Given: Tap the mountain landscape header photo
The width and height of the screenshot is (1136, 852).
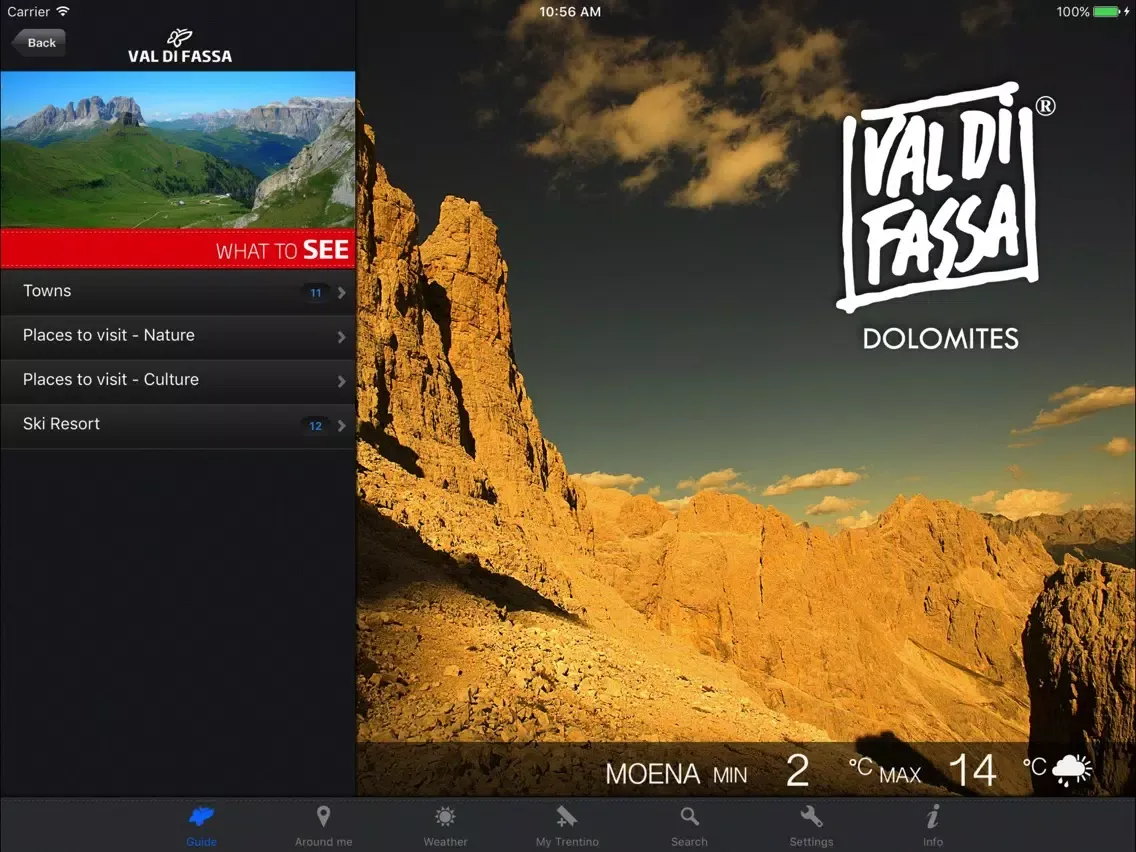Looking at the screenshot, I should tap(178, 150).
